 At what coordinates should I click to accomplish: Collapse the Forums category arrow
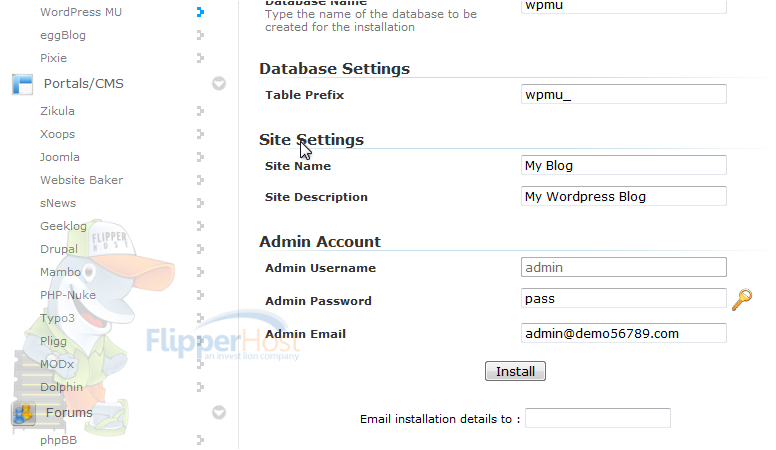[219, 412]
